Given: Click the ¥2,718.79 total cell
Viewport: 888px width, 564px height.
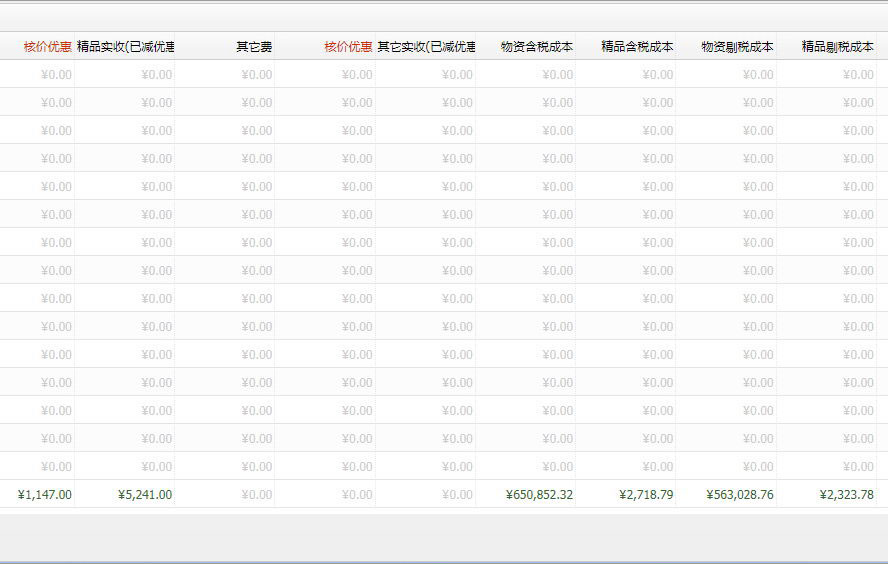Looking at the screenshot, I should pyautogui.click(x=646, y=494).
